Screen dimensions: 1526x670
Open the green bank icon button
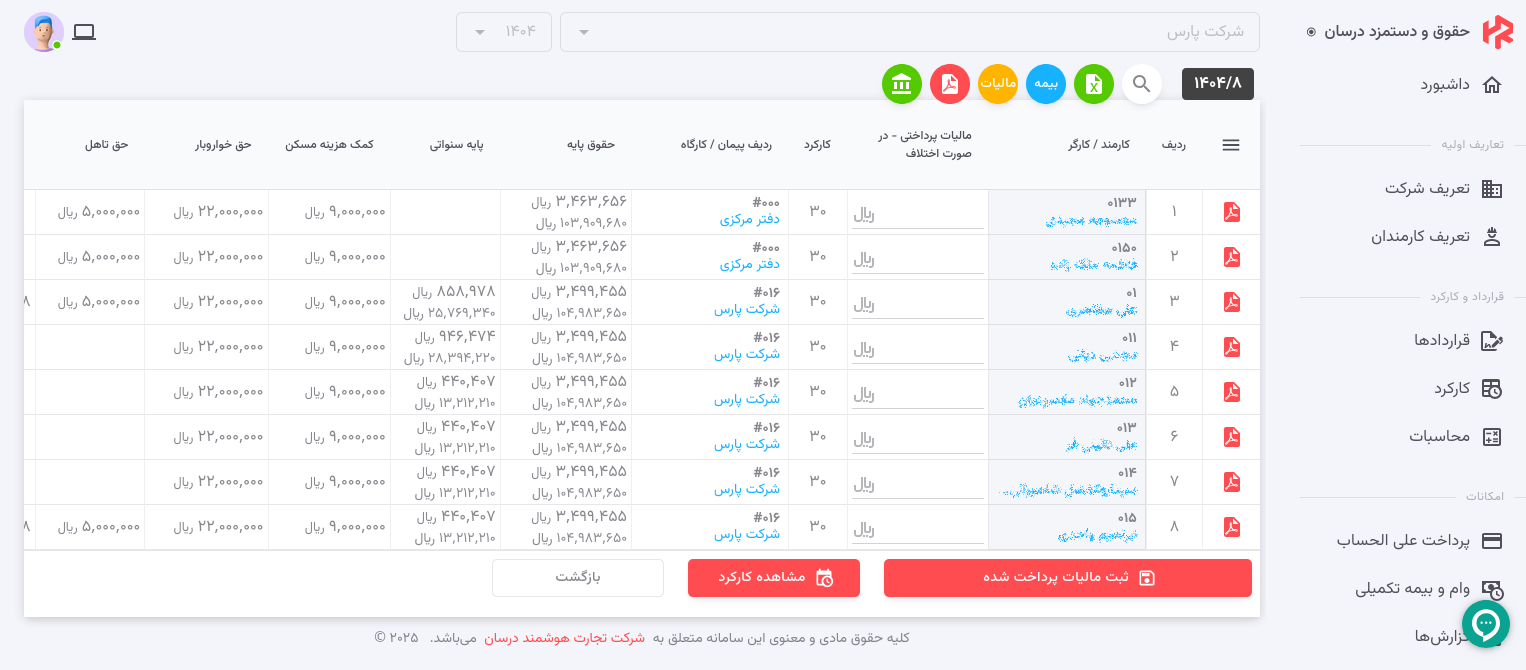point(902,85)
